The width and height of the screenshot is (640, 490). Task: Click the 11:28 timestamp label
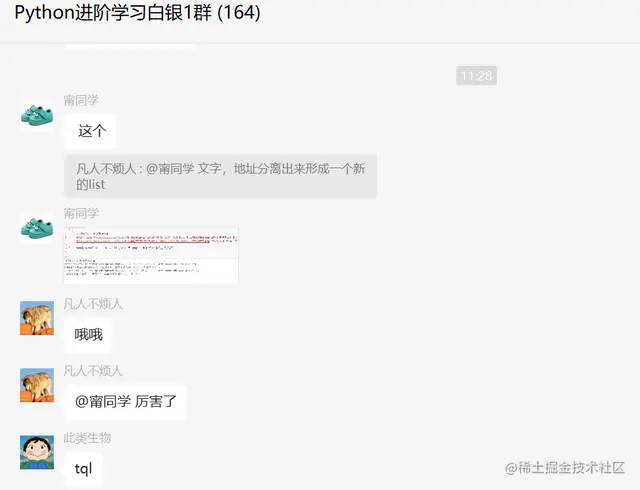(x=476, y=76)
